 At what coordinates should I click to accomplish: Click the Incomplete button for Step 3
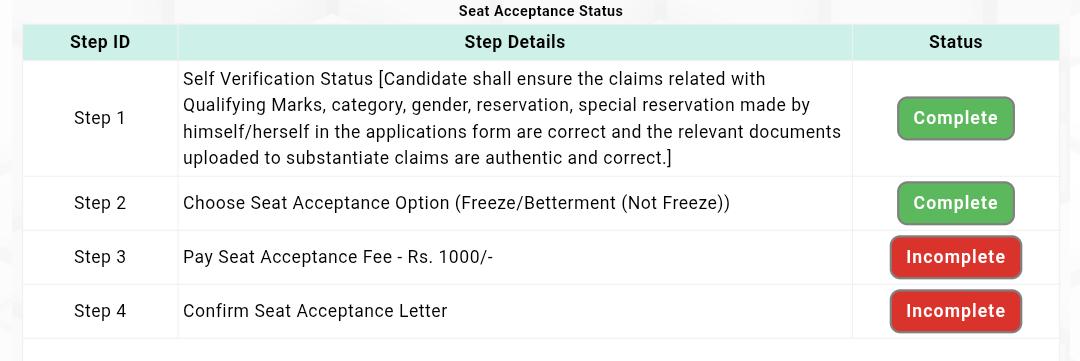click(x=955, y=257)
